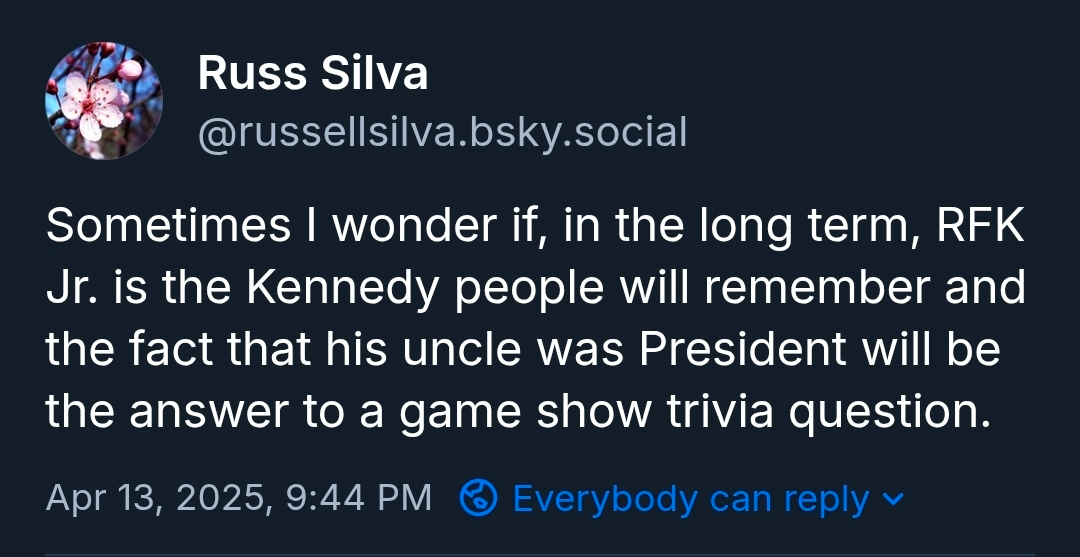Click the word "remember" in the post
1080x557 pixels.
click(832, 289)
